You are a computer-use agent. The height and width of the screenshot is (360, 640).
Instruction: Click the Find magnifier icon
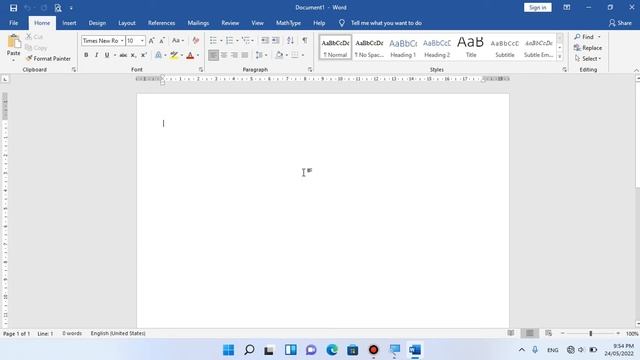578,37
